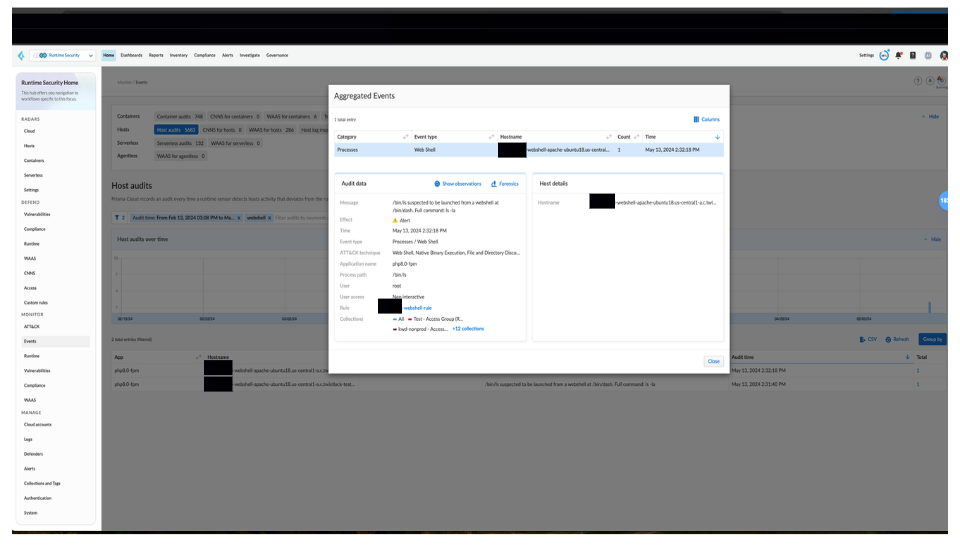960x548 pixels.
Task: Export host audits as CSV
Action: [x=868, y=339]
